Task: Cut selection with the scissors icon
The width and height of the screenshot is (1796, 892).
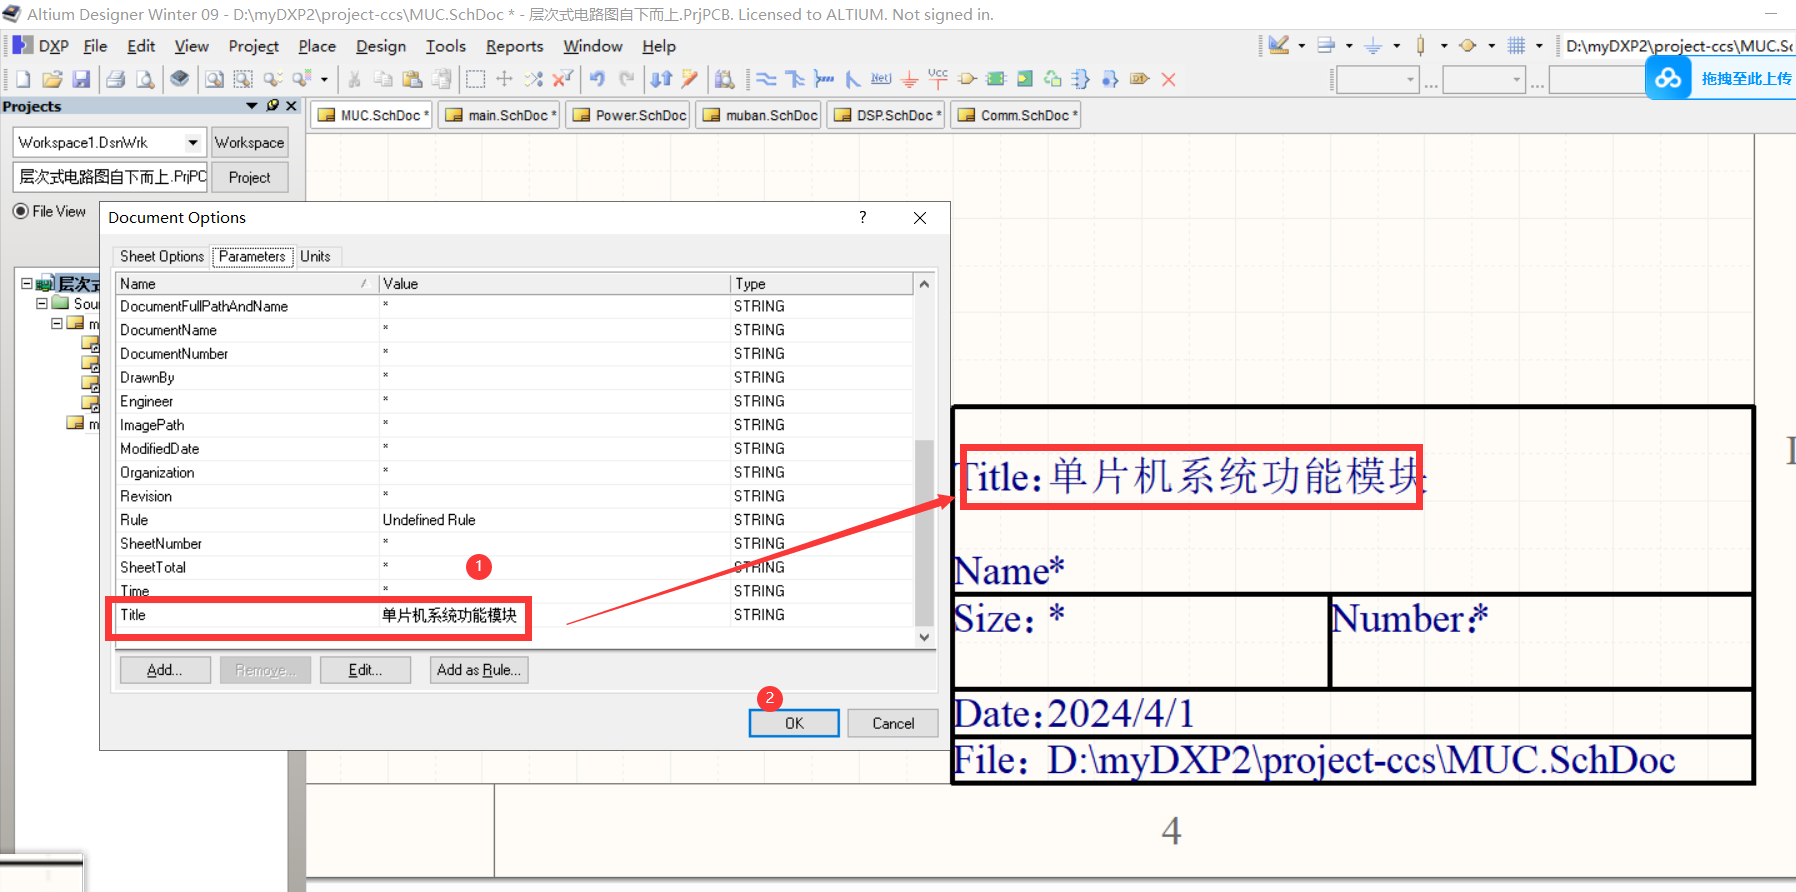Action: pos(354,79)
